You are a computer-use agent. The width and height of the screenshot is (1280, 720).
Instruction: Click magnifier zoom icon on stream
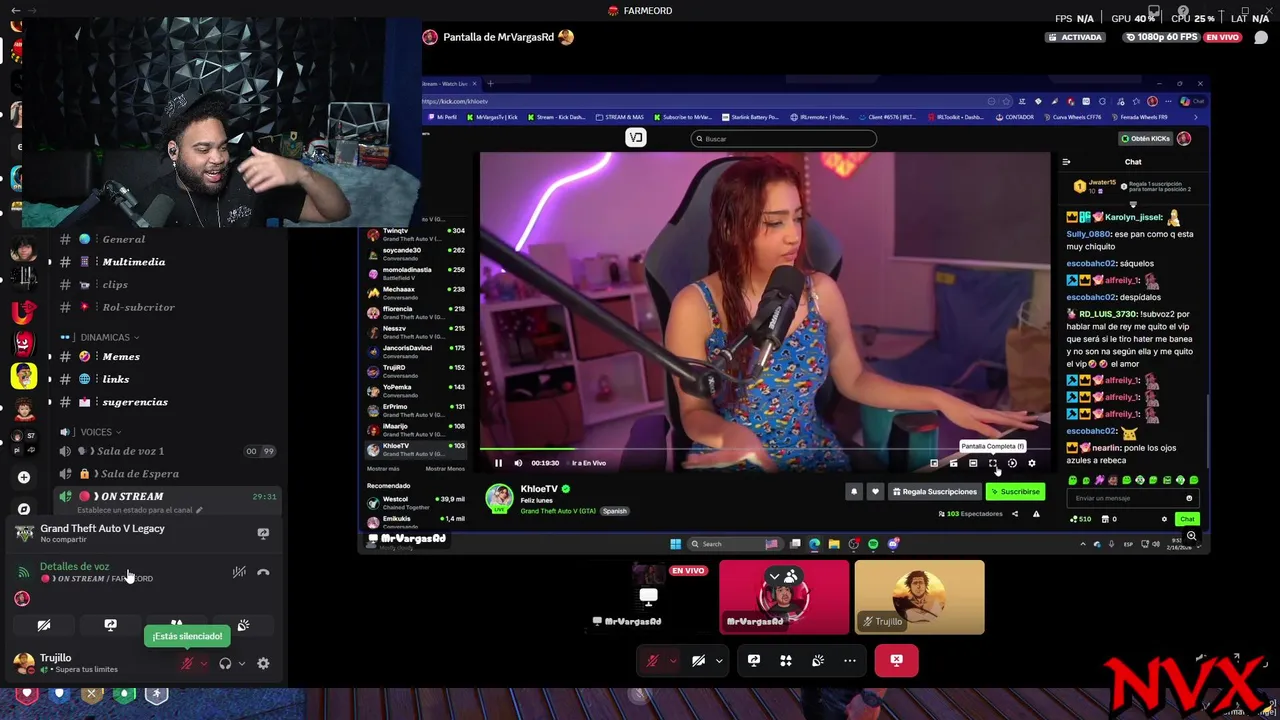click(x=1191, y=537)
